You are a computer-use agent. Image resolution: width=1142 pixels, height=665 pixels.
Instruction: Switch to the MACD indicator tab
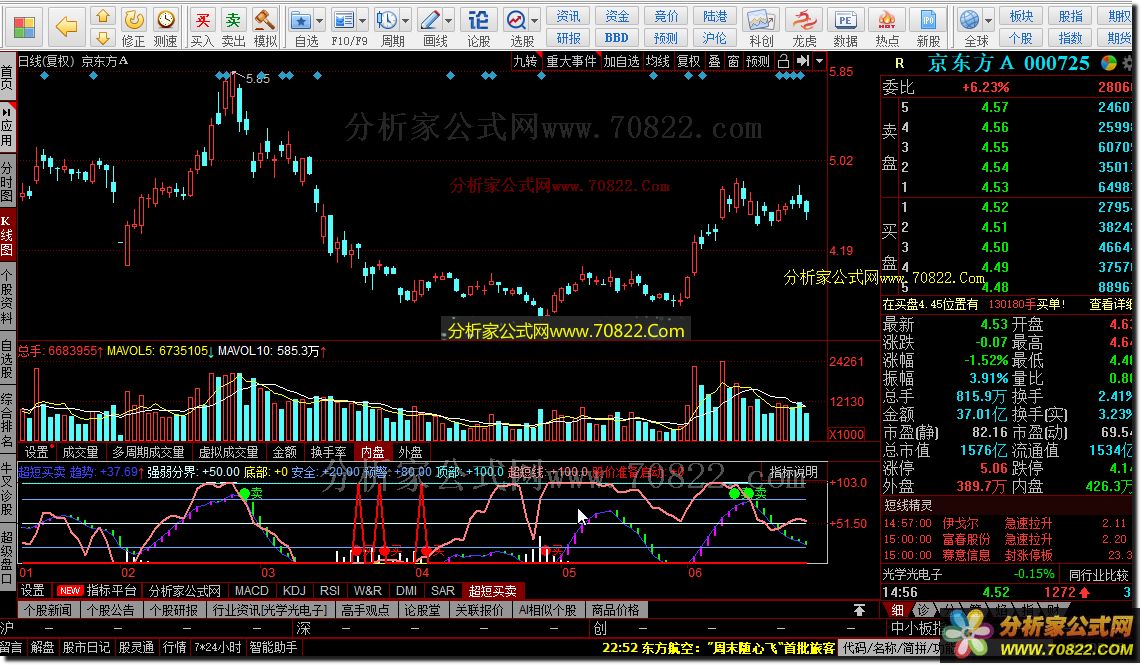[252, 591]
